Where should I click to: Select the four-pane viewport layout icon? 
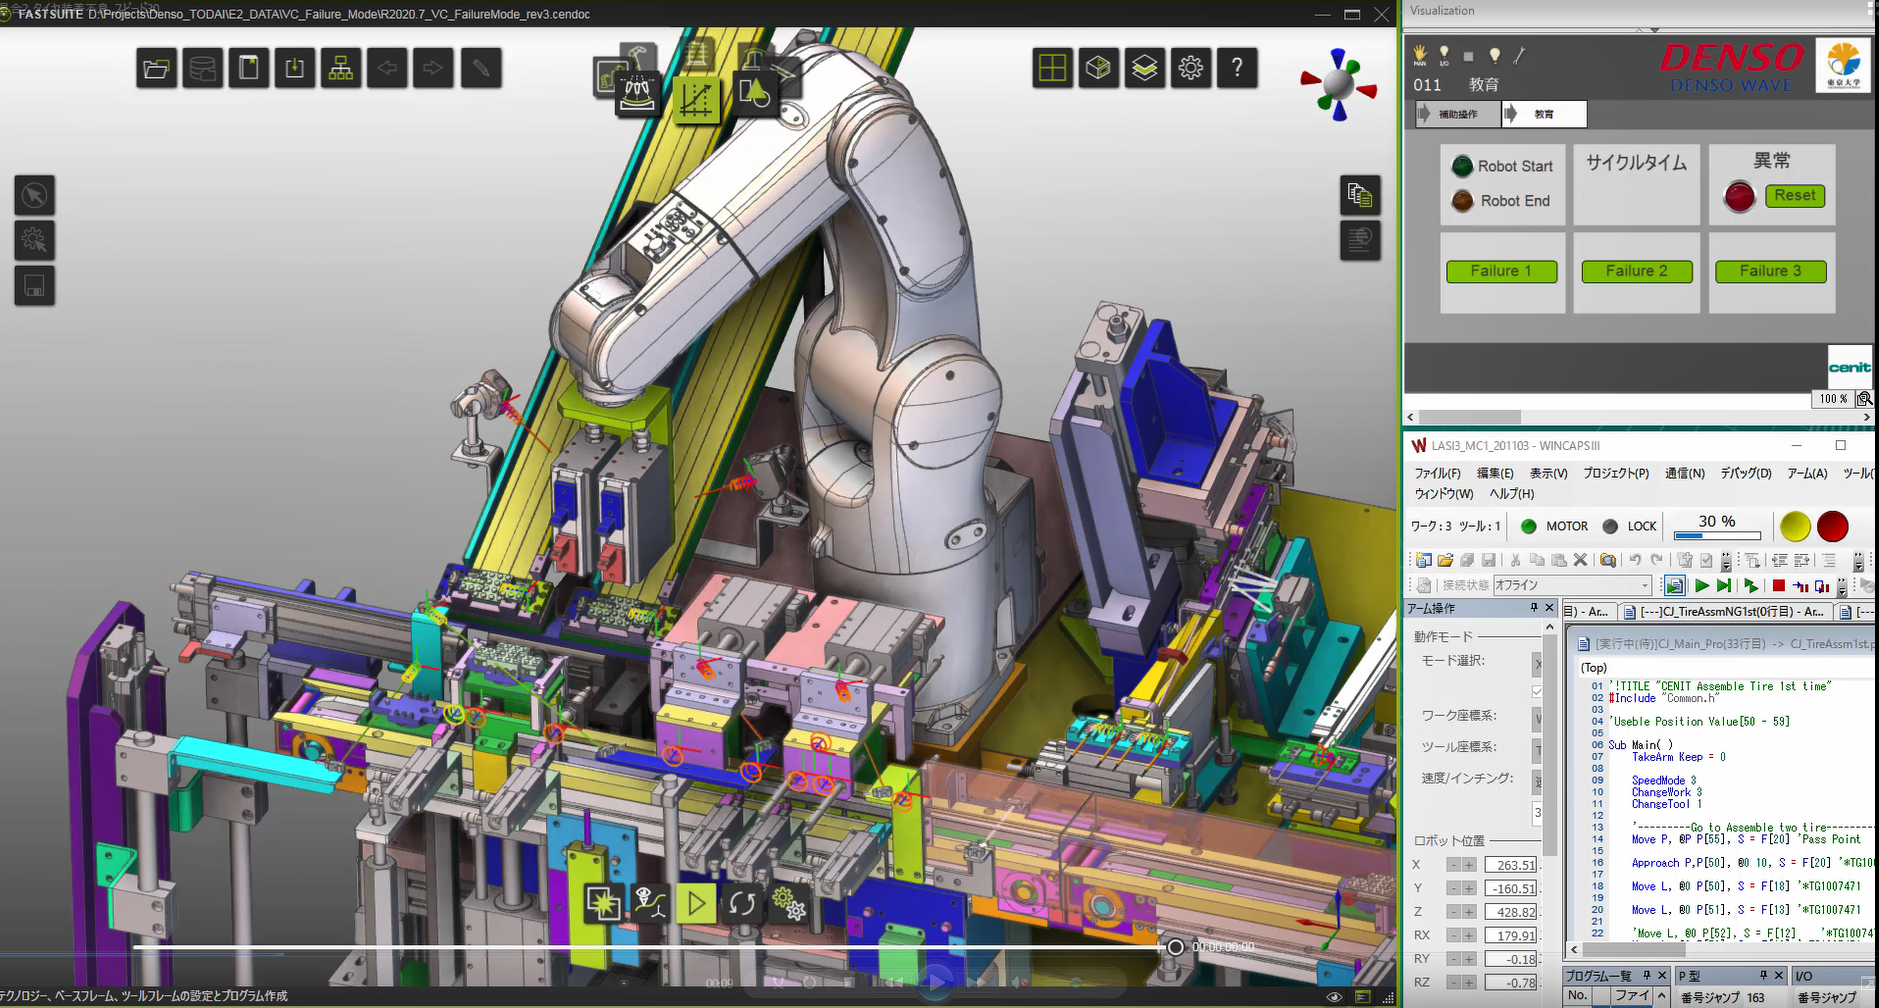1052,68
